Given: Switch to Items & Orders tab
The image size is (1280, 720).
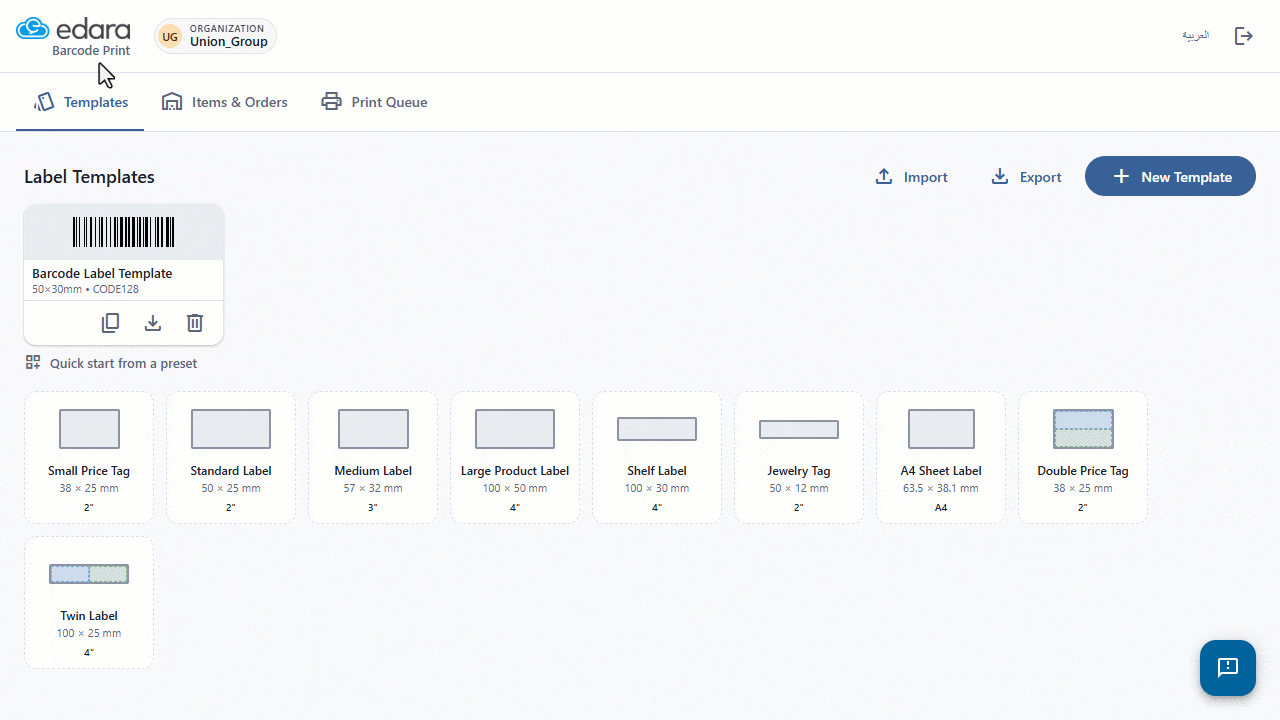Looking at the screenshot, I should (224, 102).
